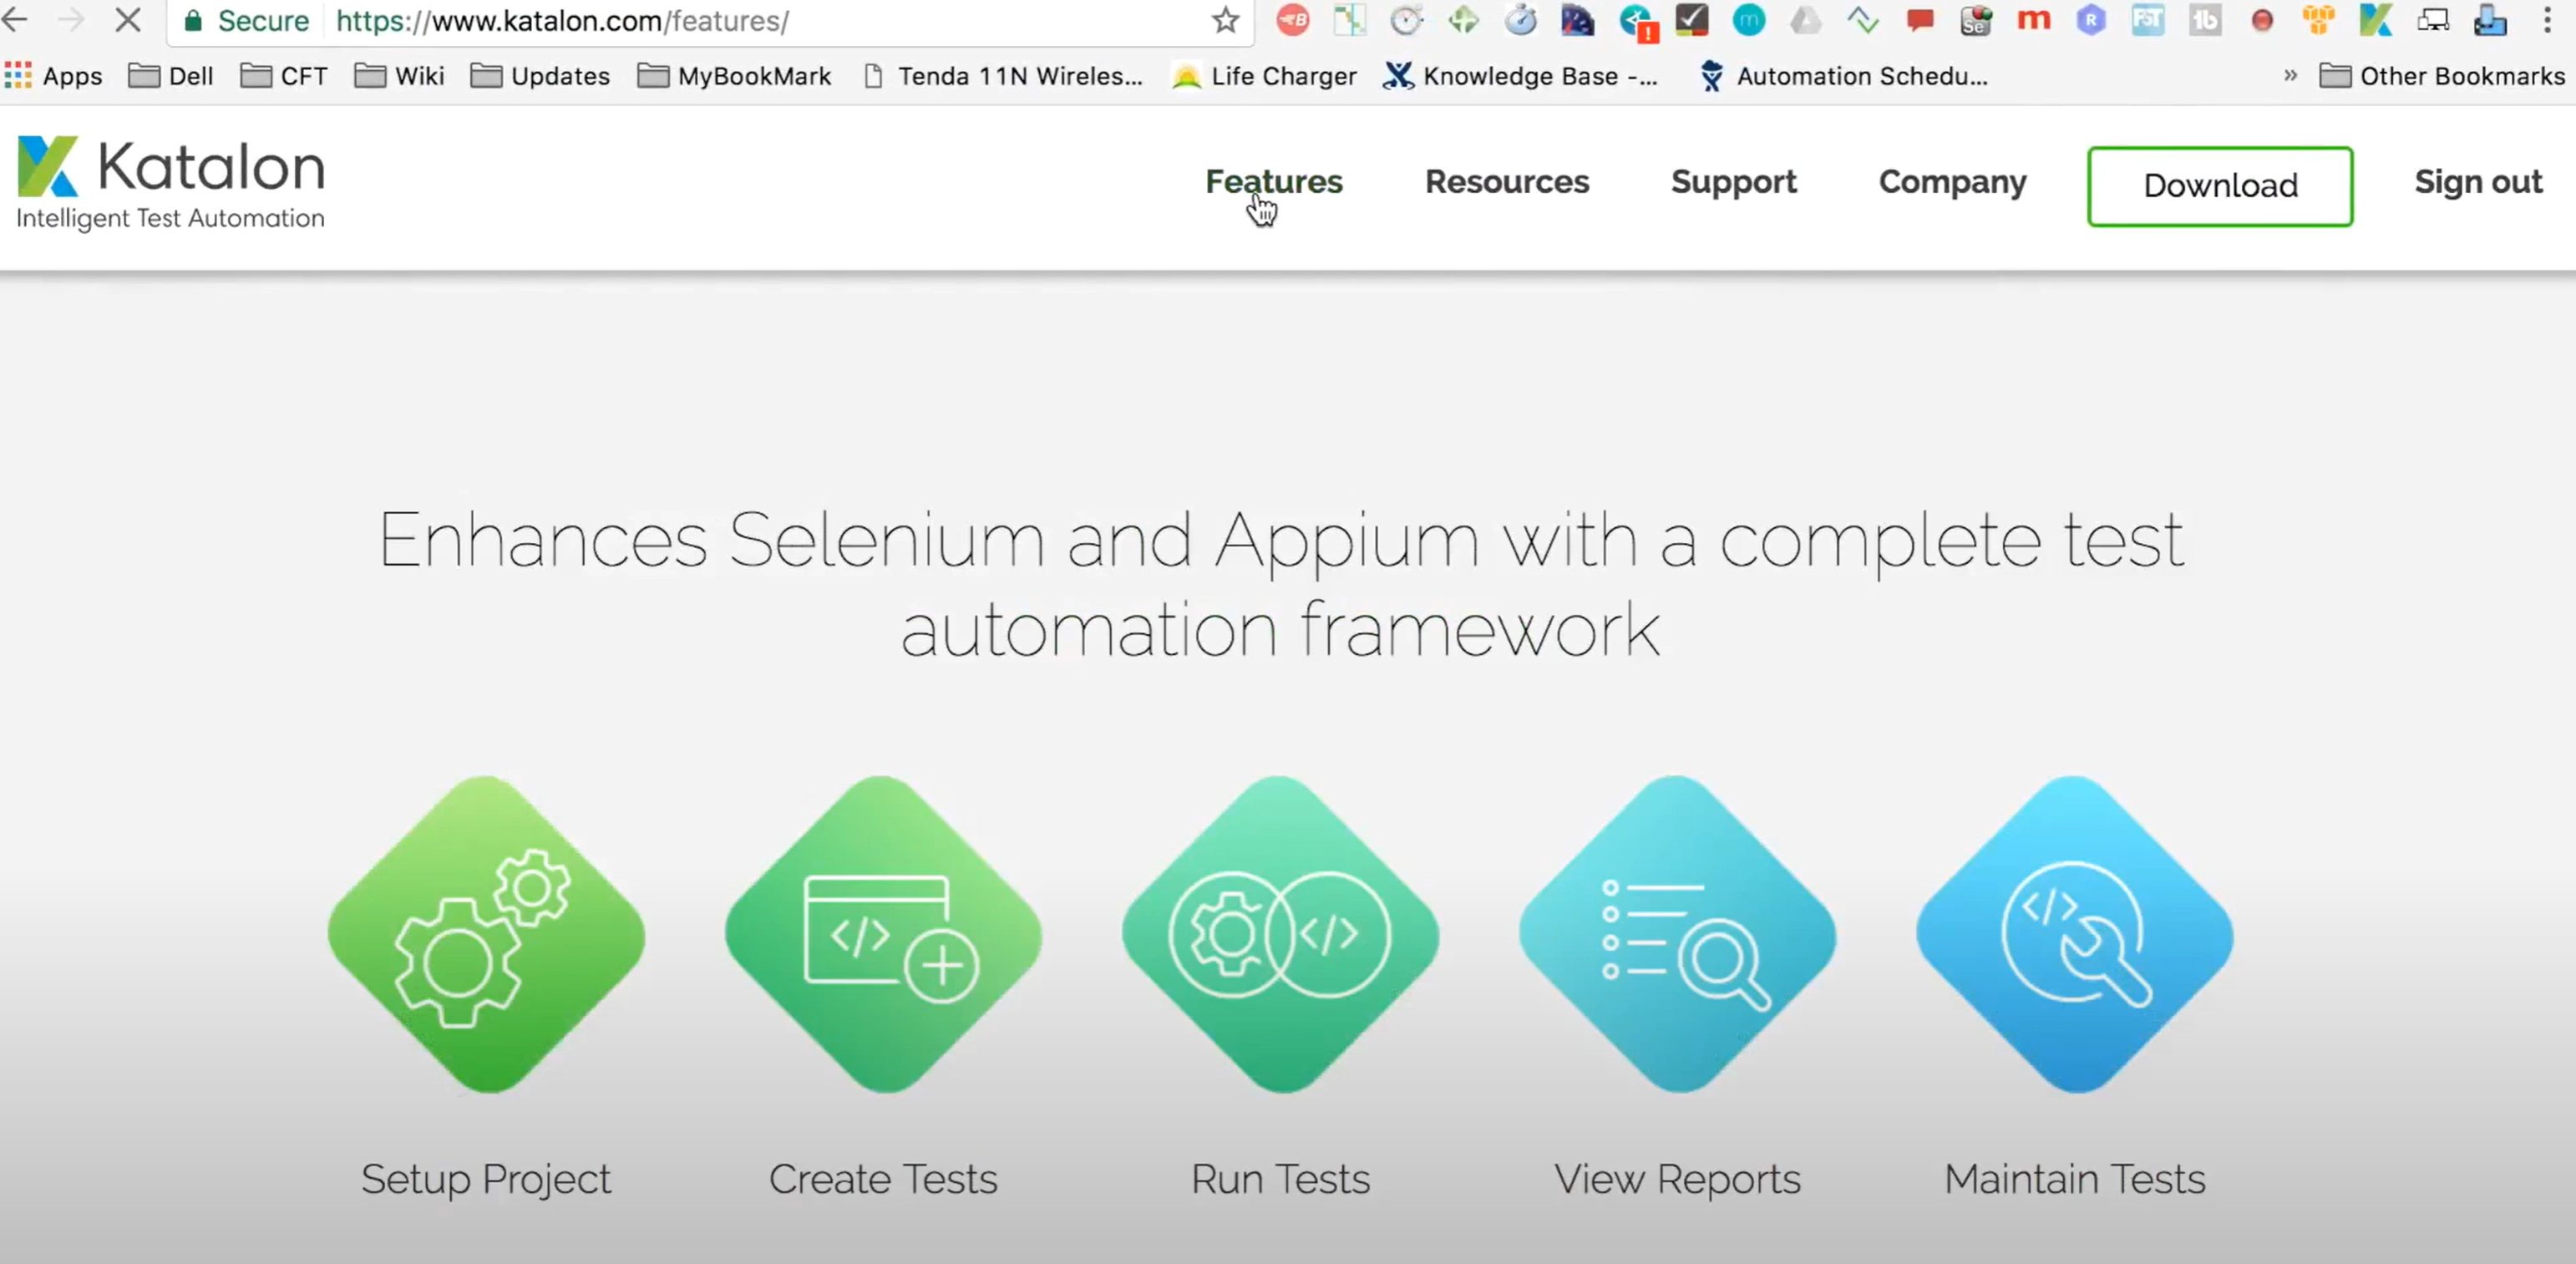Click the teal extension with red alert badge

tap(1637, 22)
